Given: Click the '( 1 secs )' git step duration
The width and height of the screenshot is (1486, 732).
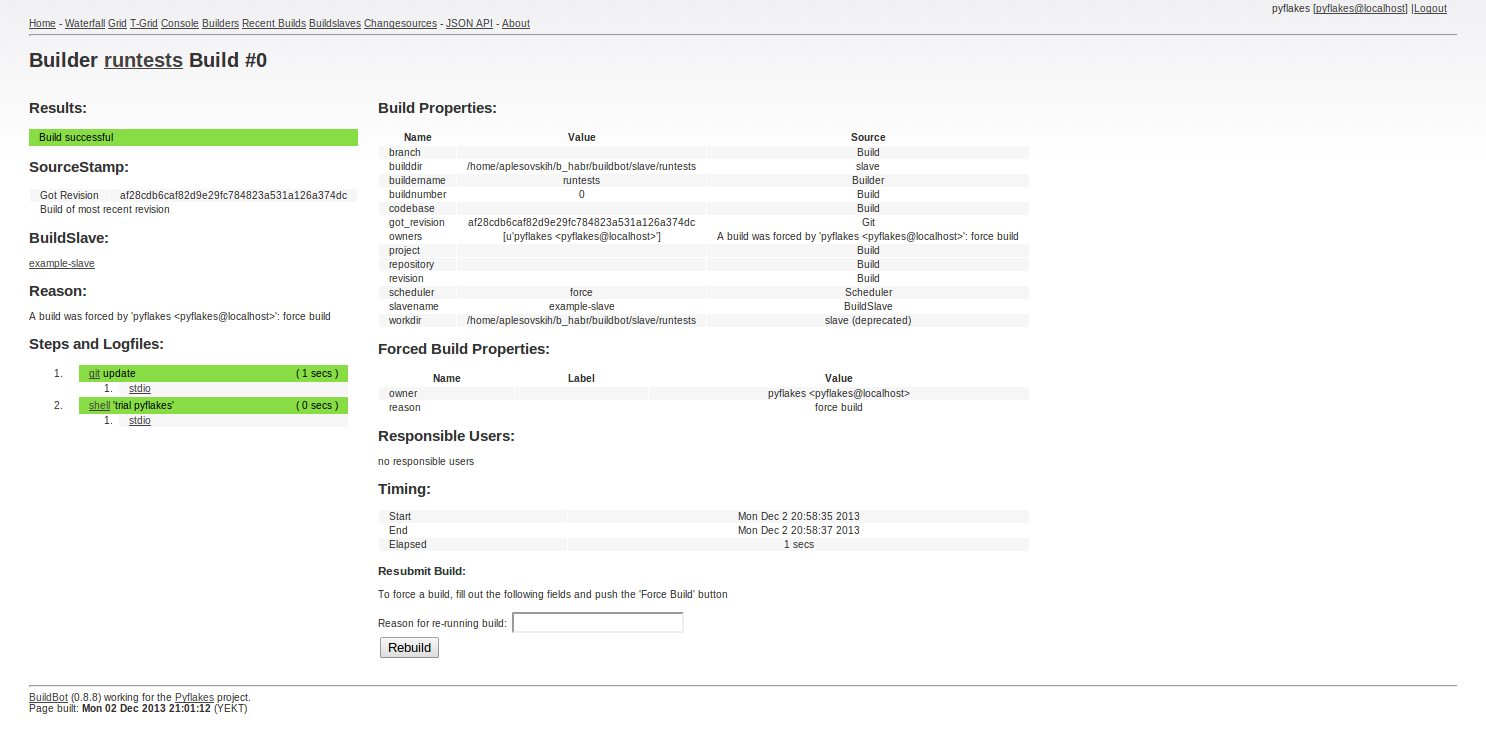Looking at the screenshot, I should [x=317, y=373].
